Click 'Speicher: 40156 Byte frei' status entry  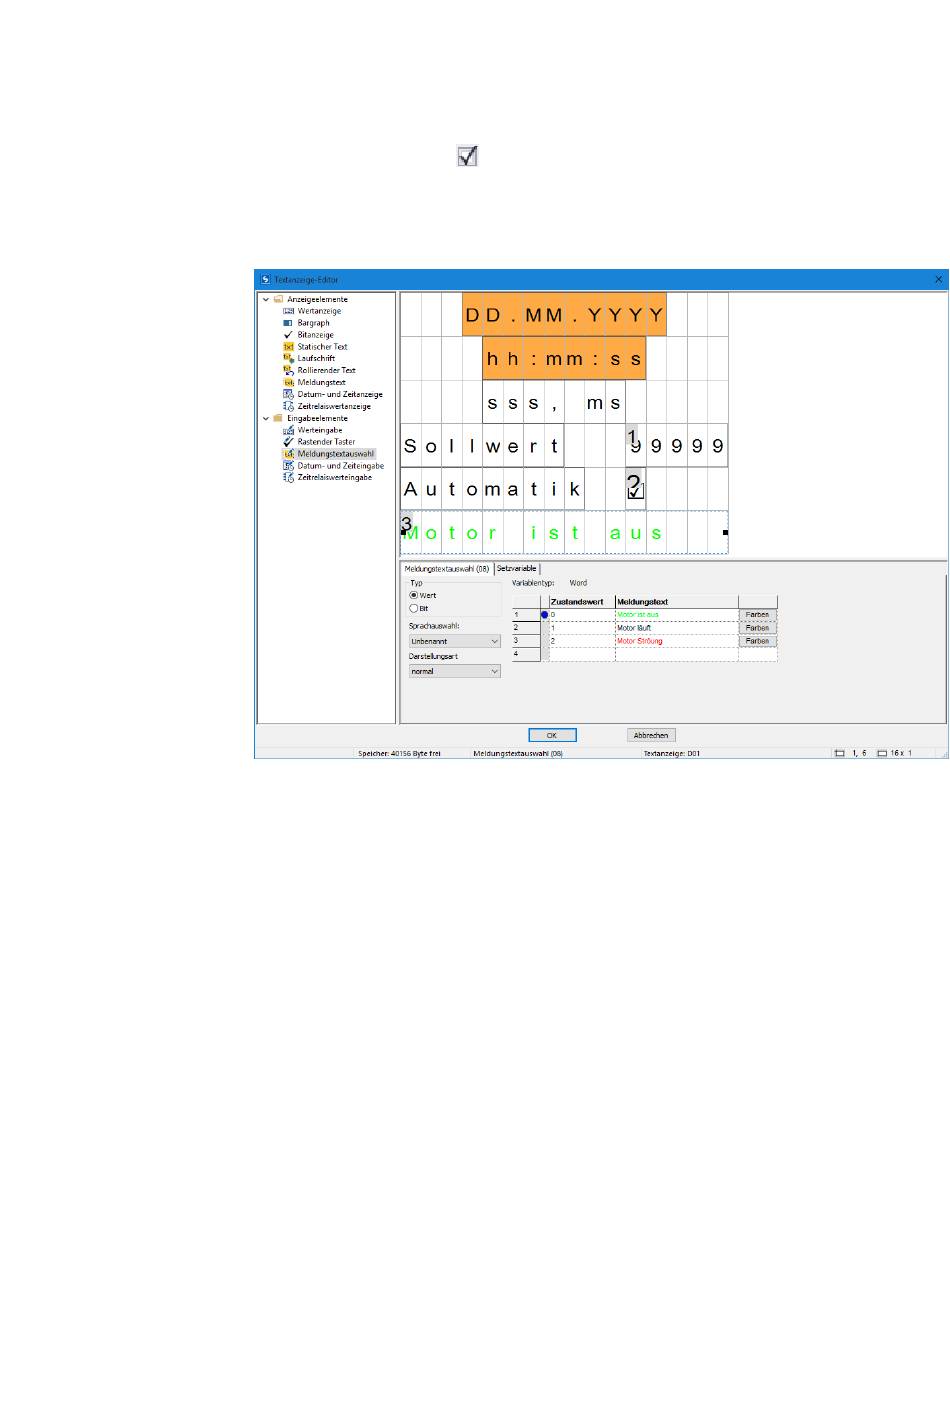[x=399, y=753]
